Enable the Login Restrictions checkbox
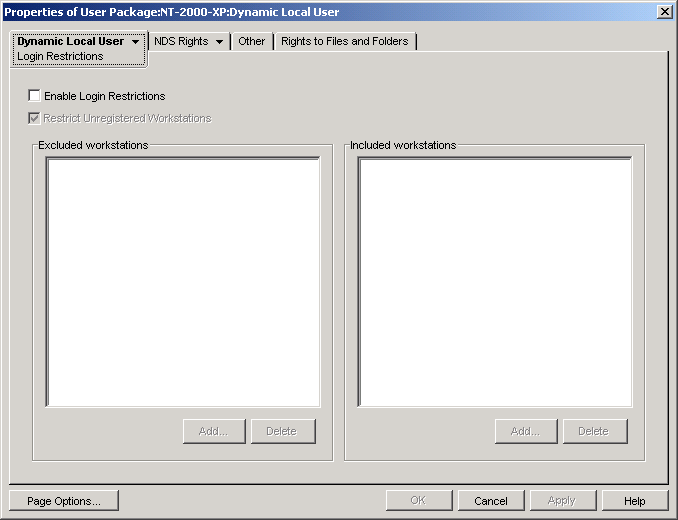The width and height of the screenshot is (678, 520). (x=34, y=96)
